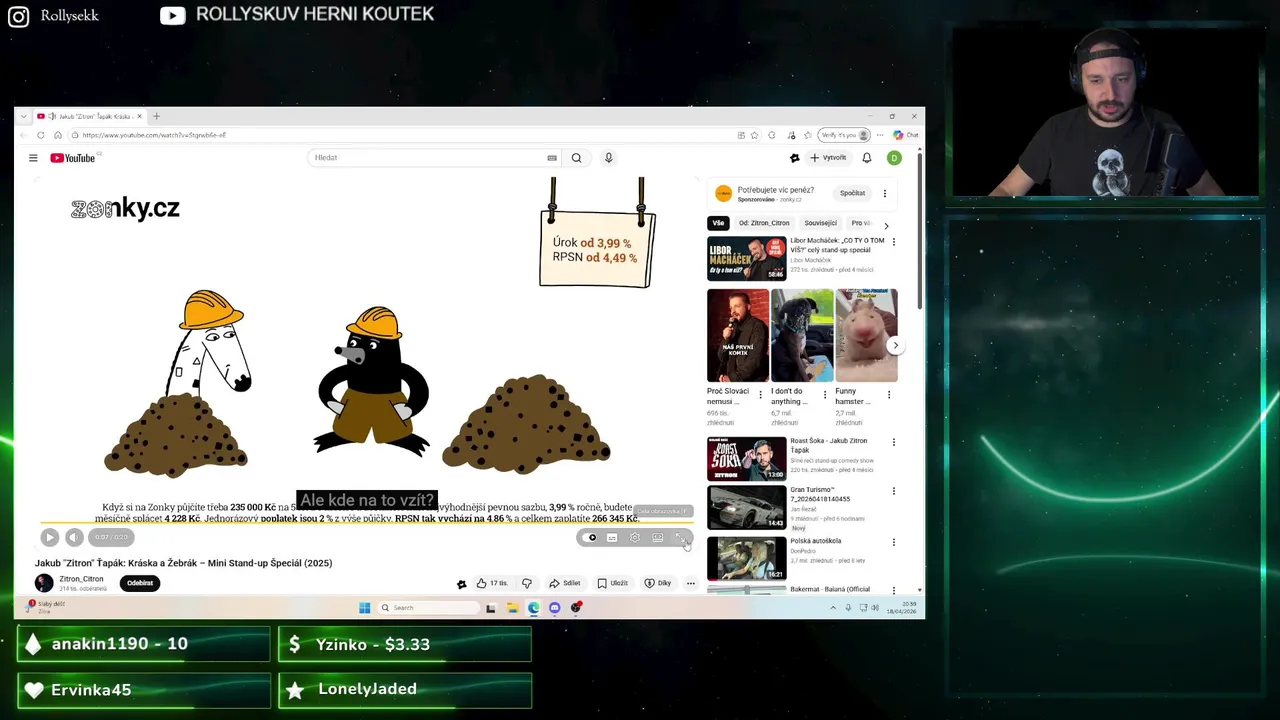
Task: Subscribe with the Odebírat button
Action: coord(140,583)
